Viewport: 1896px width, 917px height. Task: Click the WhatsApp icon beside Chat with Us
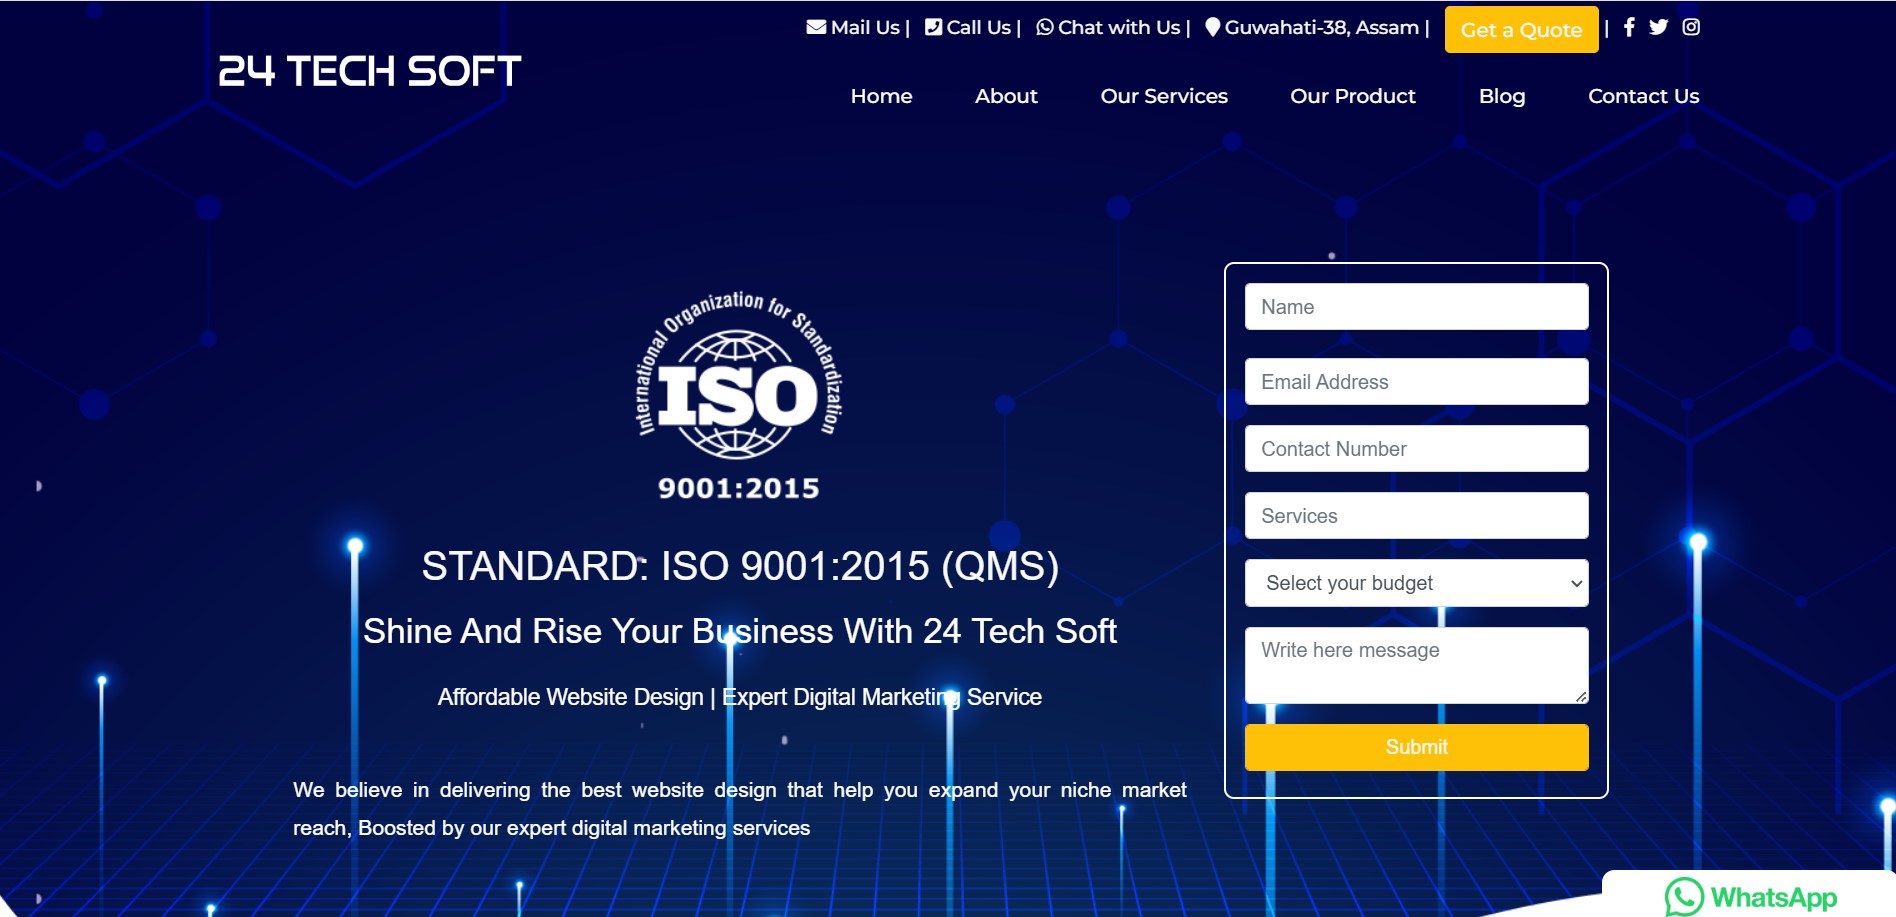pyautogui.click(x=1044, y=27)
